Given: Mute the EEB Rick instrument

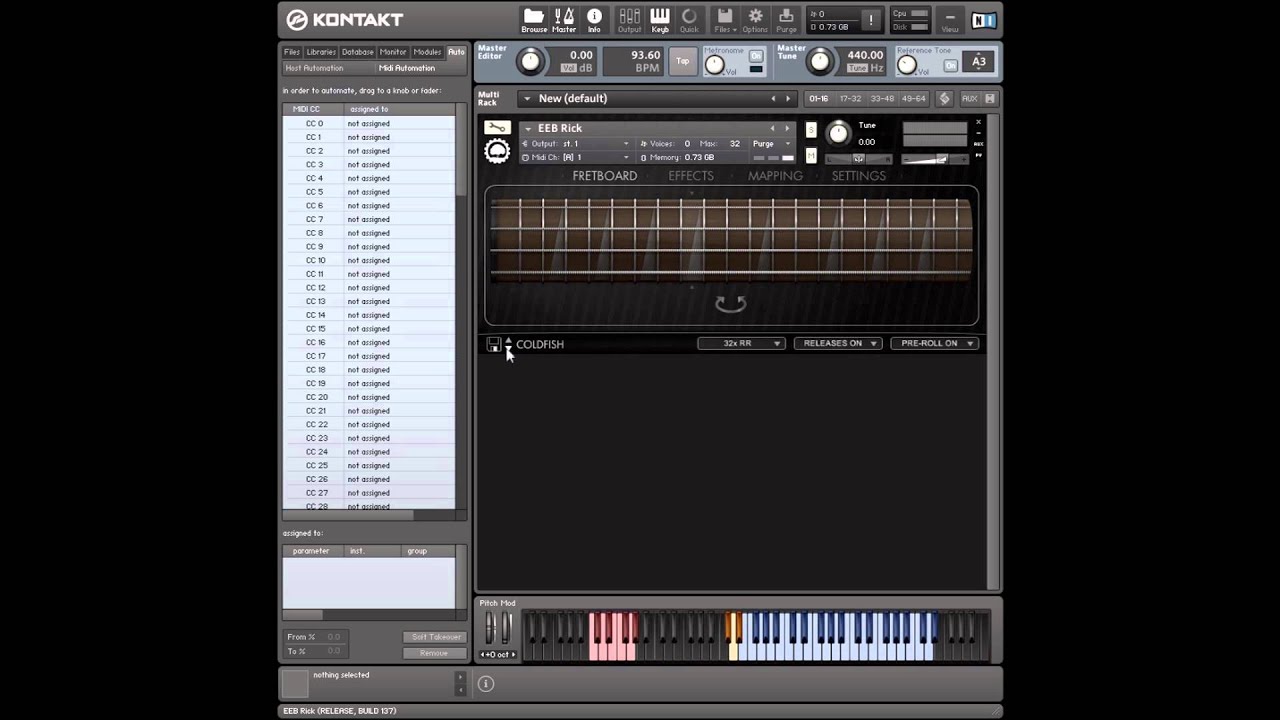Looking at the screenshot, I should pos(811,155).
